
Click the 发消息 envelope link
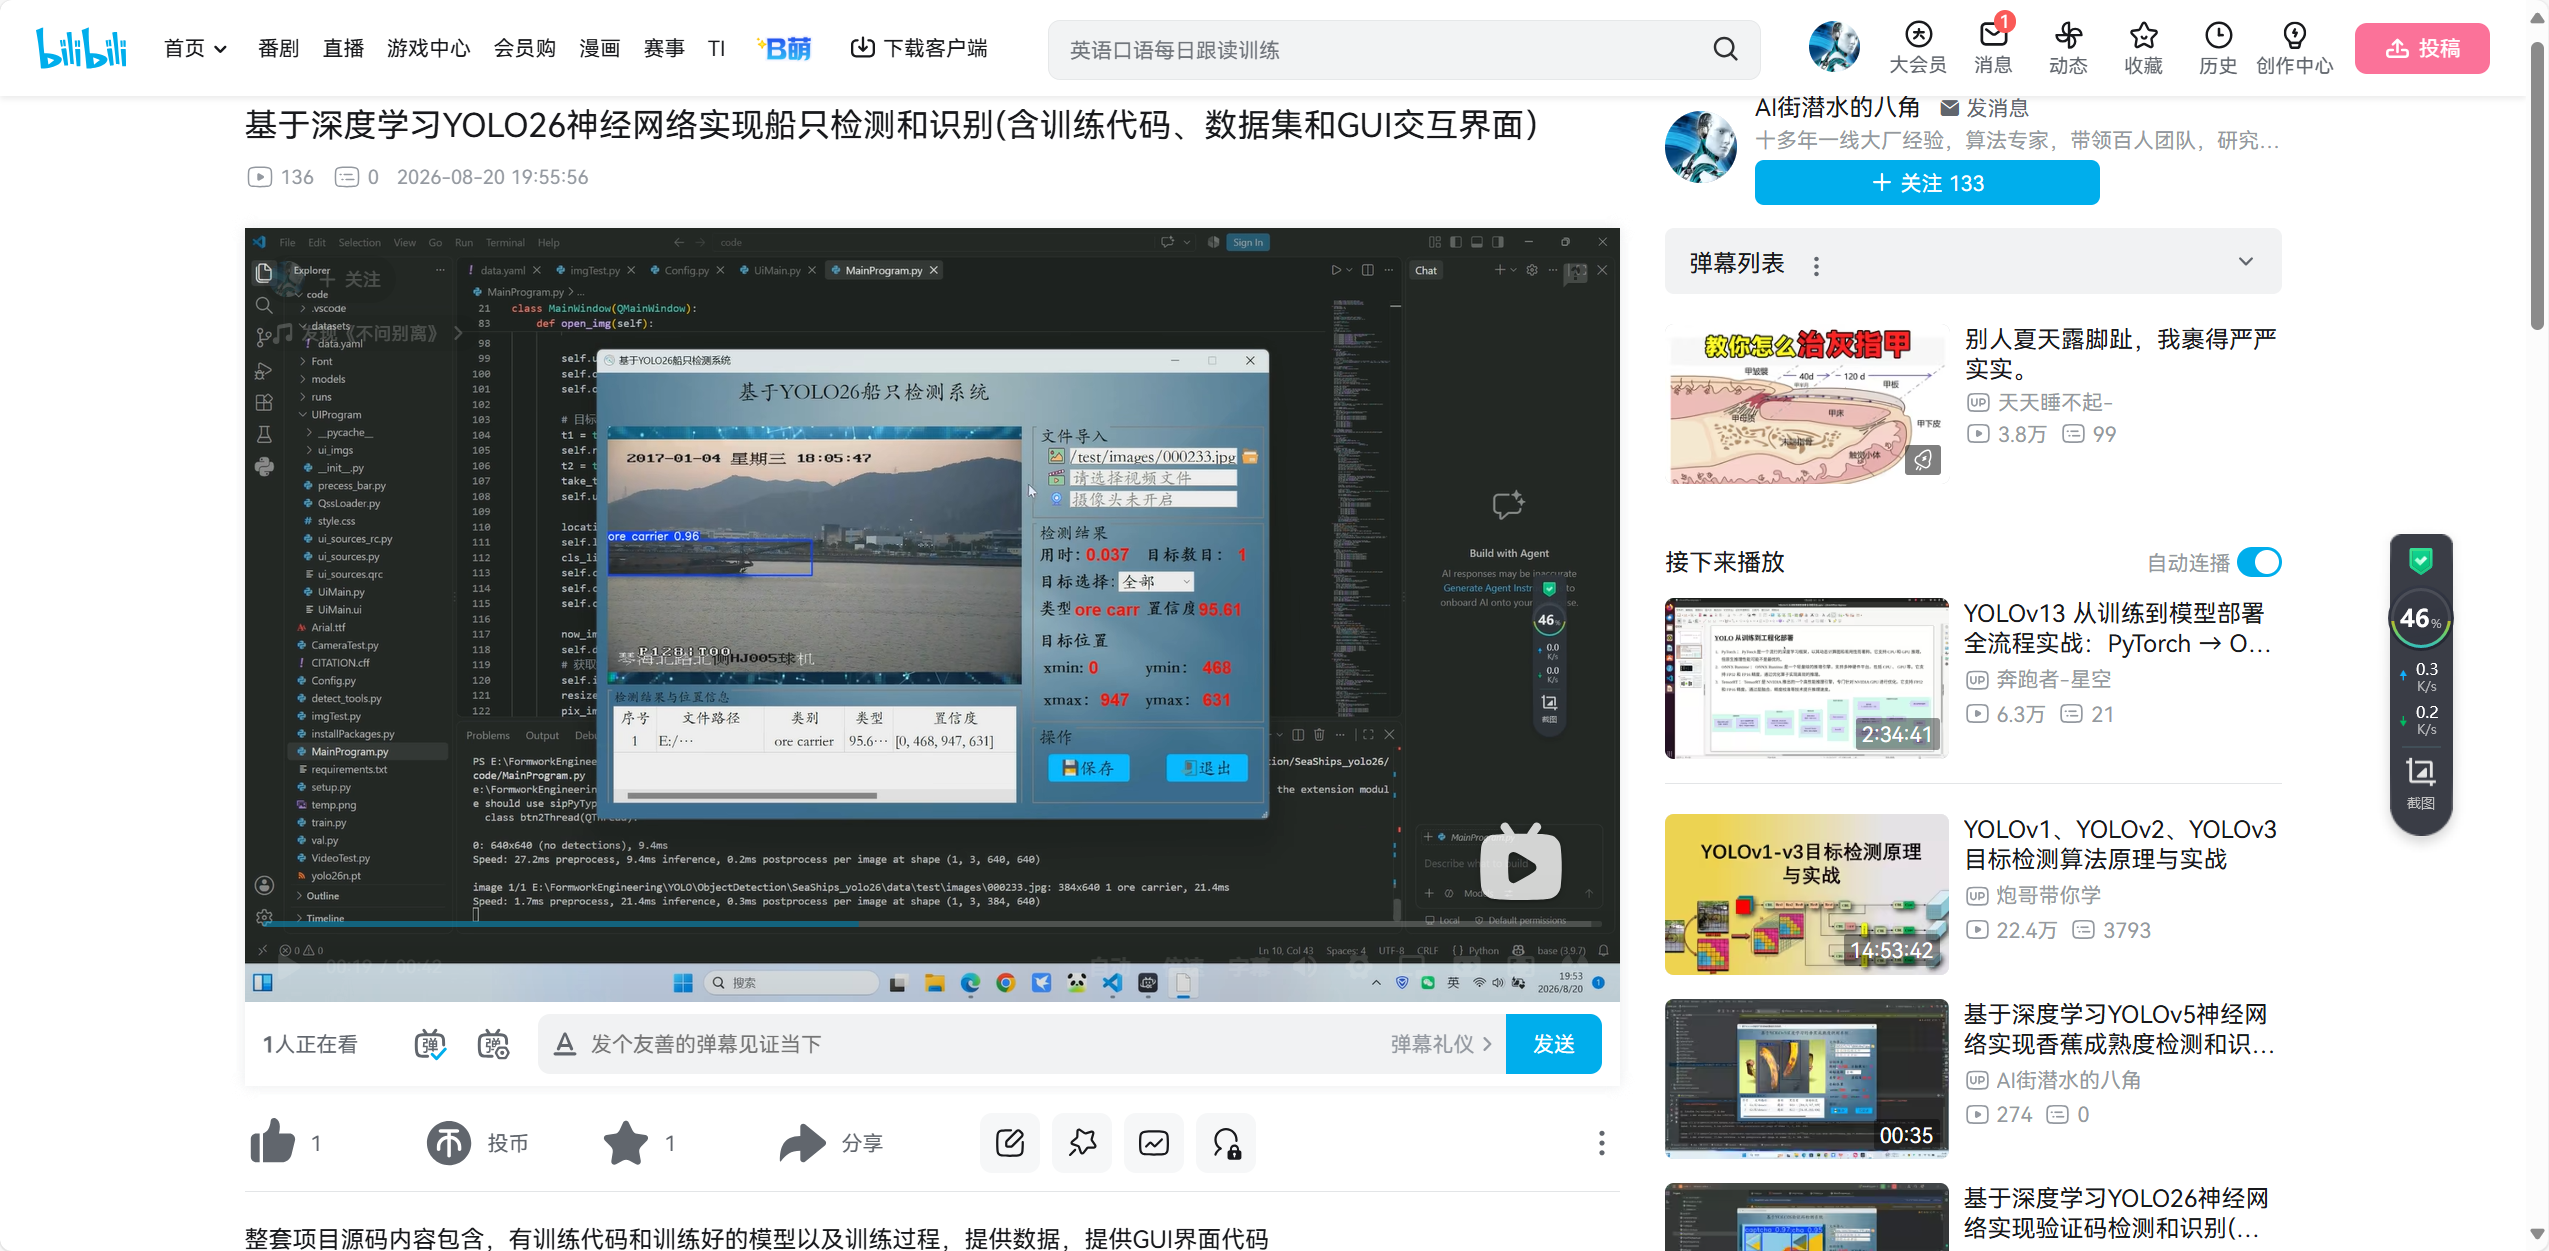pos(1984,108)
